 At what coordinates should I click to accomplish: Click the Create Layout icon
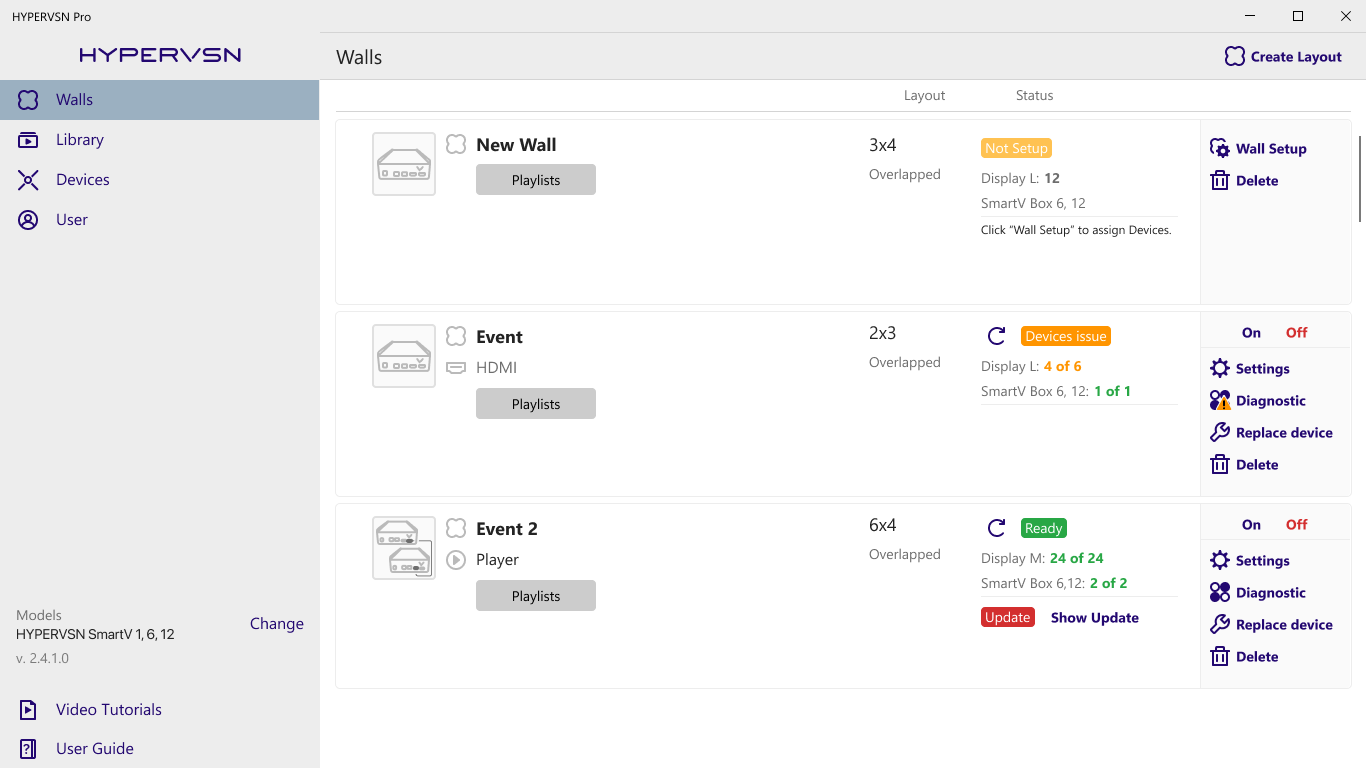tap(1235, 57)
